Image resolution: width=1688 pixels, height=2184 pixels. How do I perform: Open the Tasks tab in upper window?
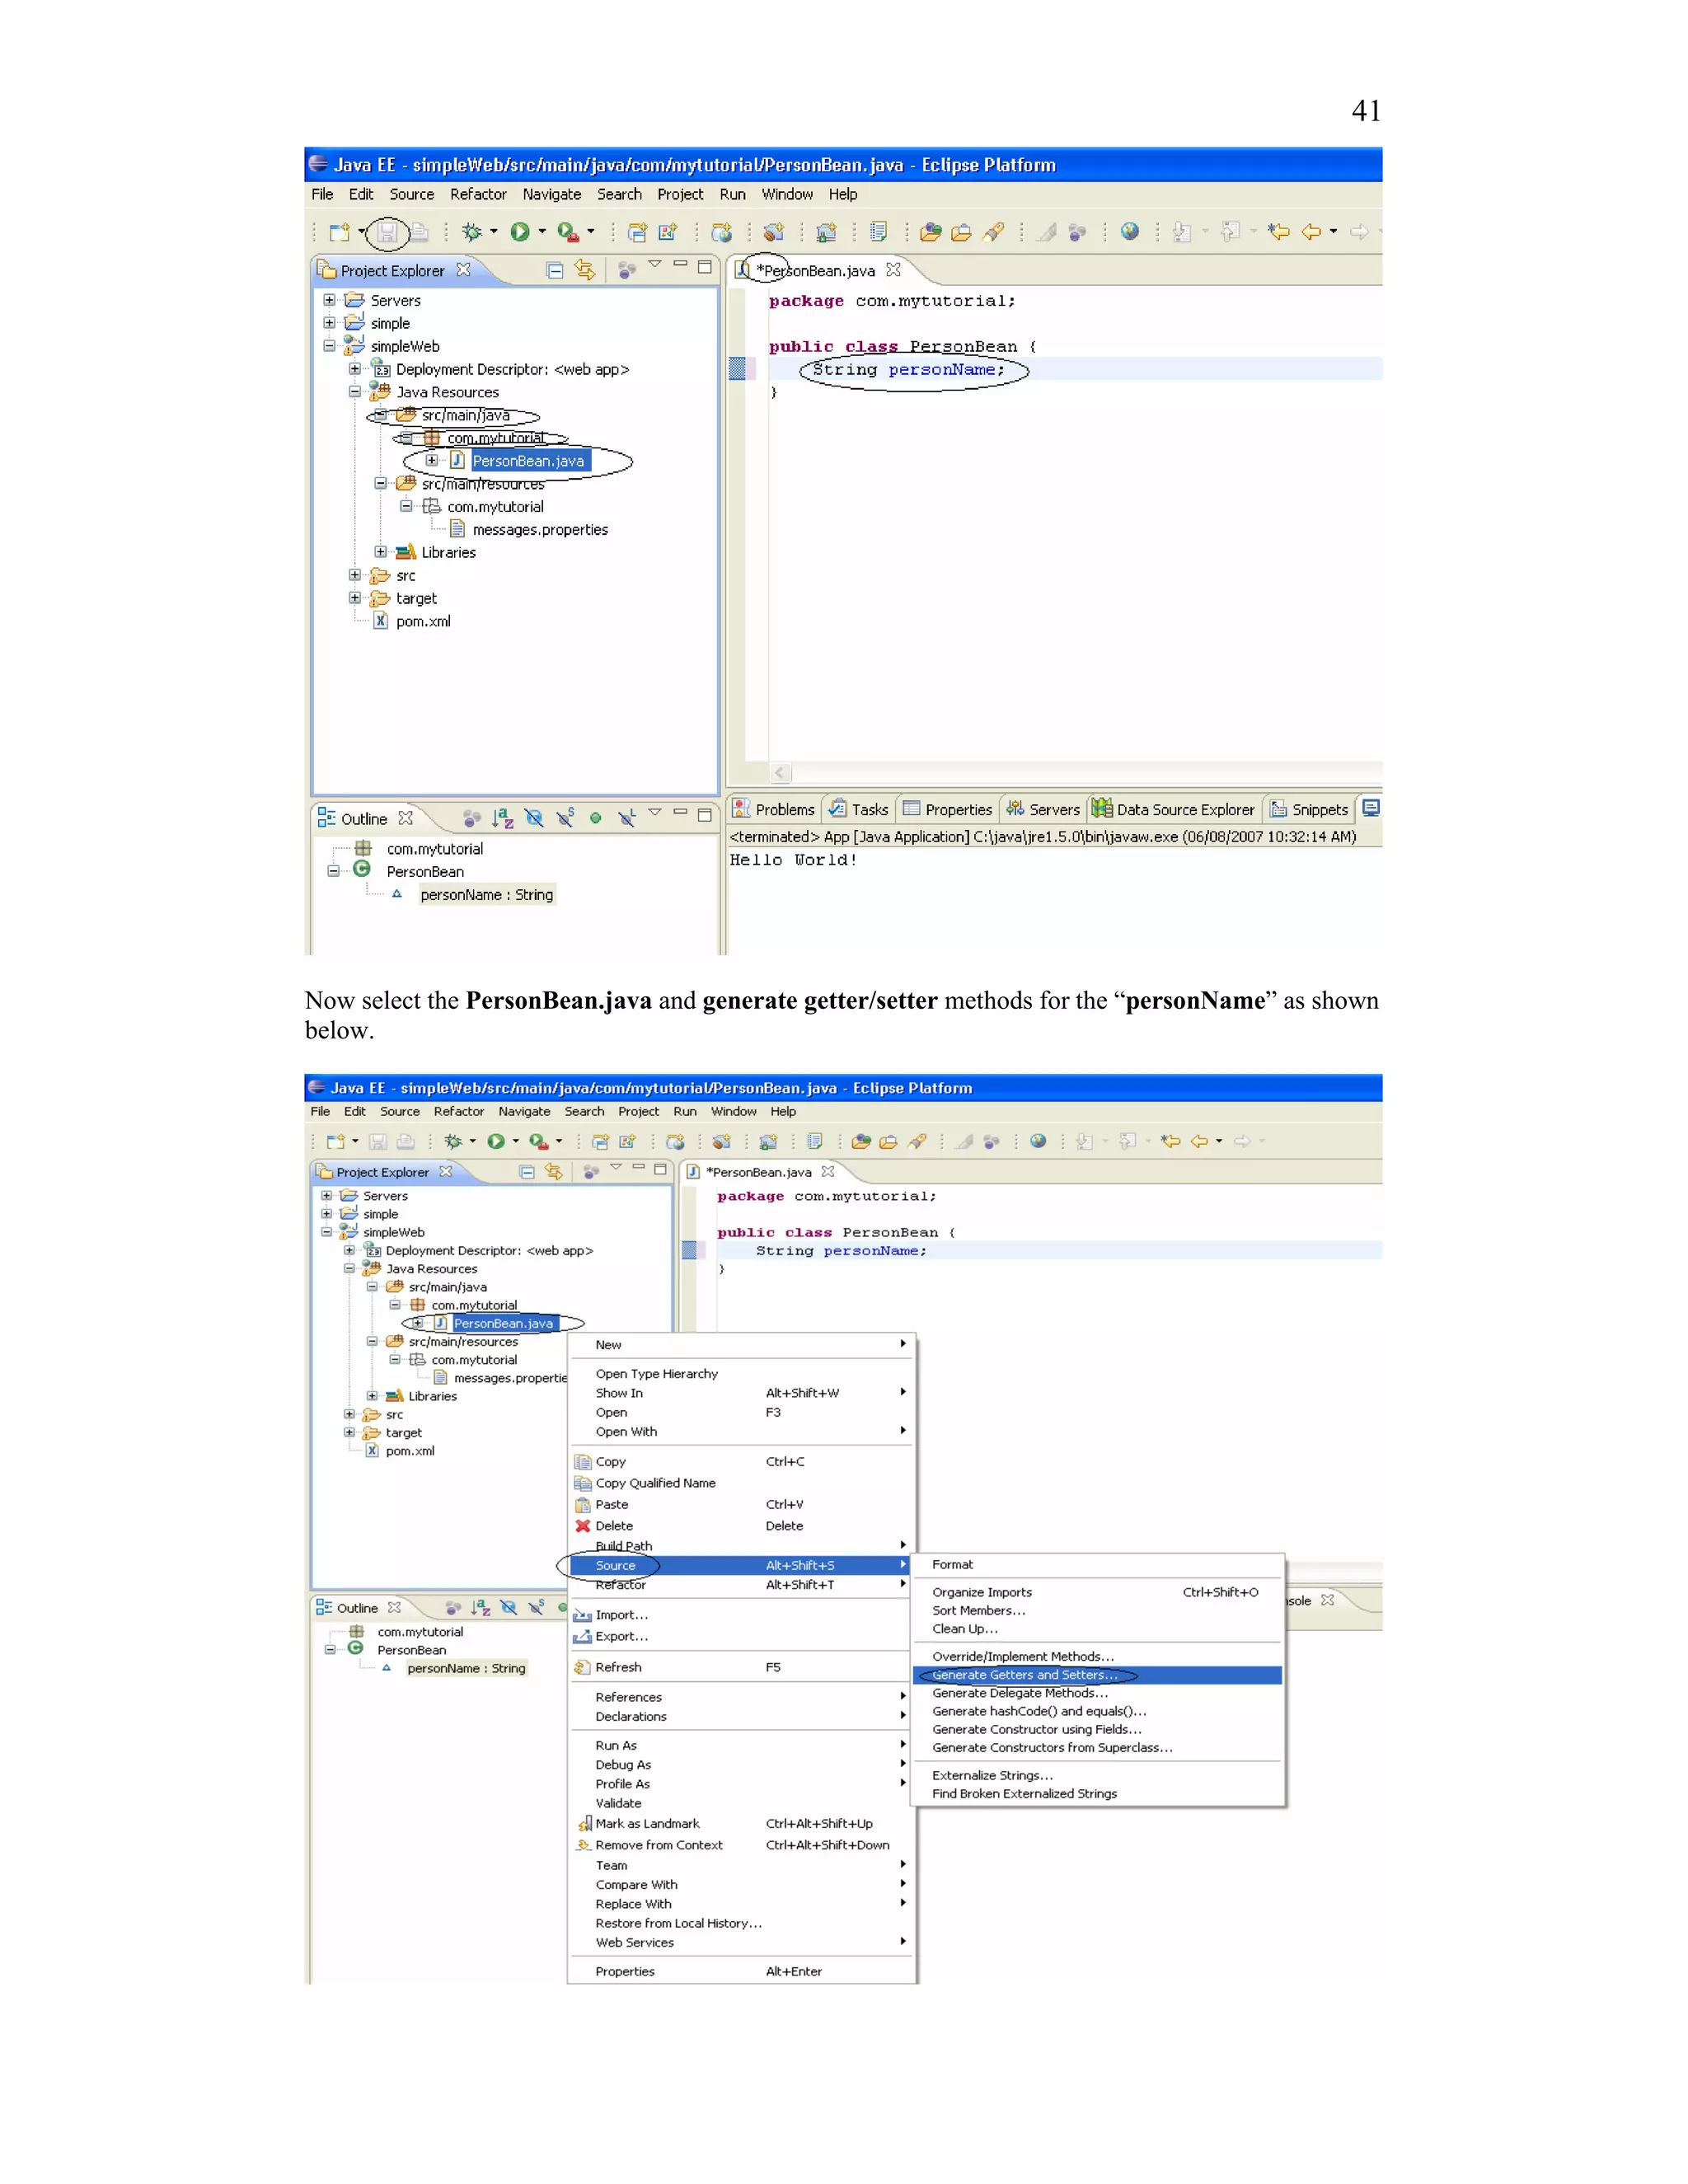(x=858, y=809)
